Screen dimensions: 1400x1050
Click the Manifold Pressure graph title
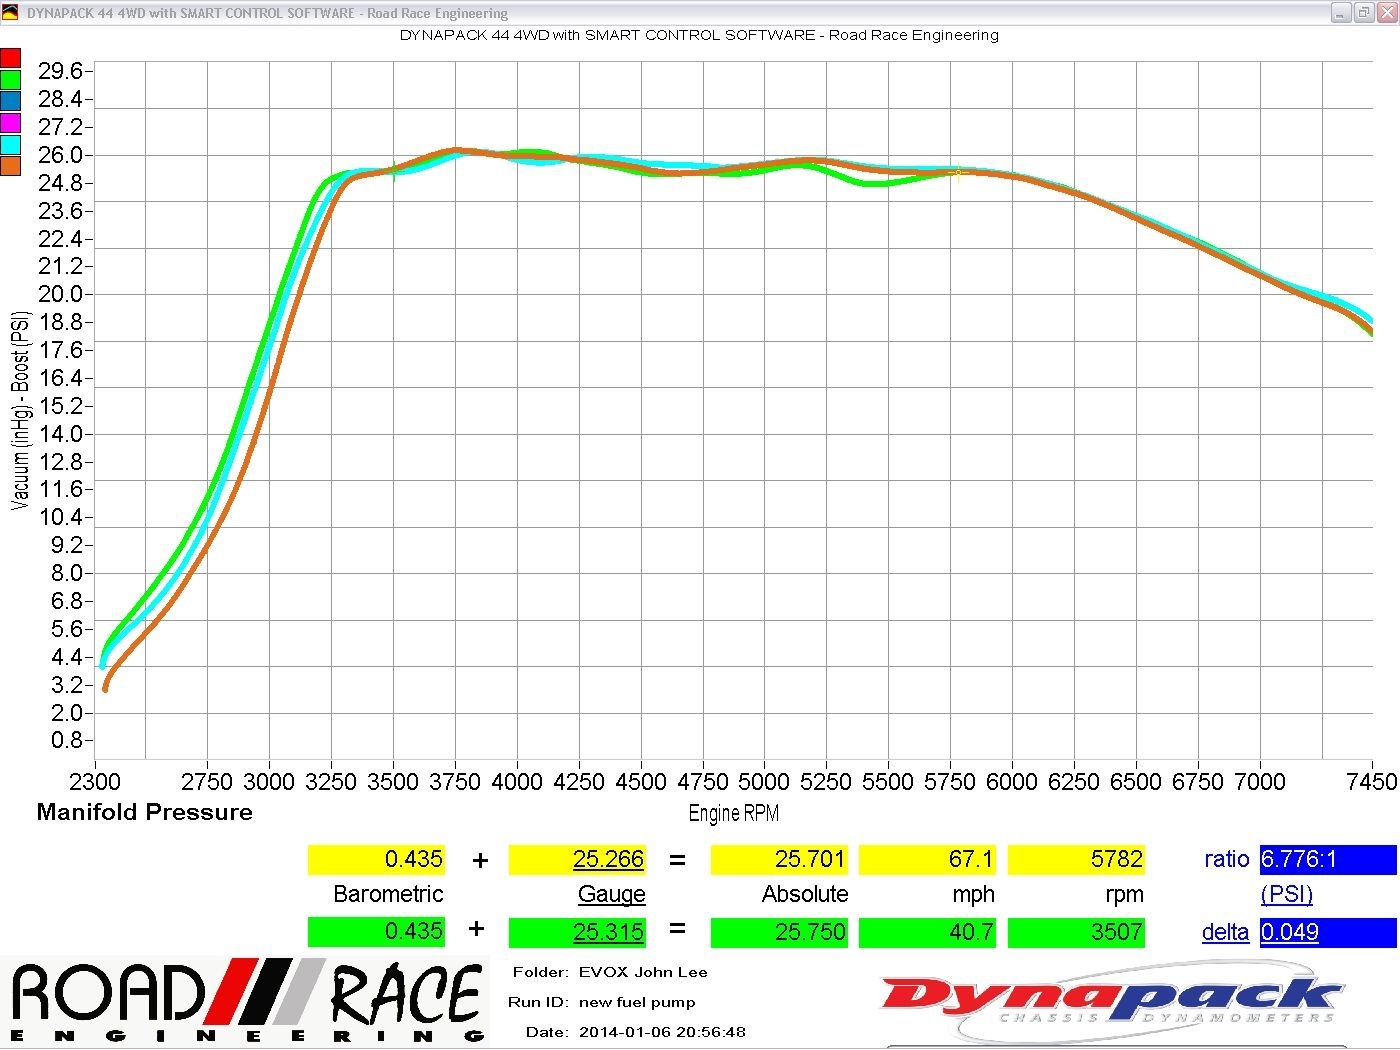coord(145,812)
